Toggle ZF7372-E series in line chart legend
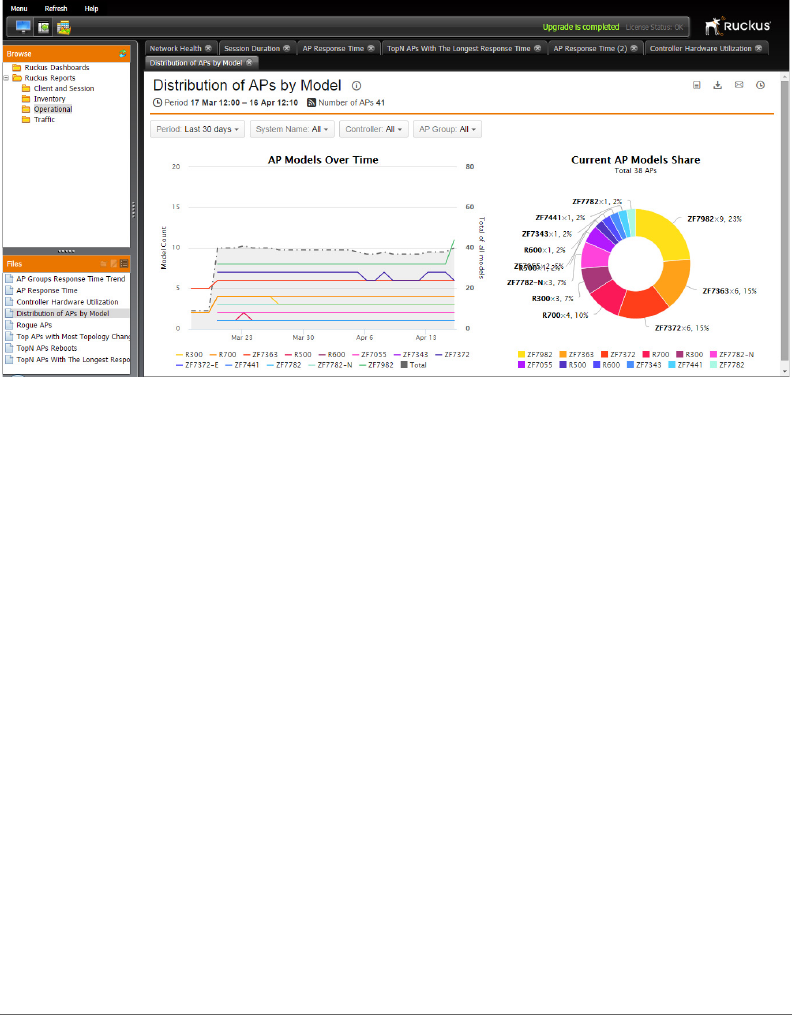Image resolution: width=792 pixels, height=1015 pixels. pos(197,365)
